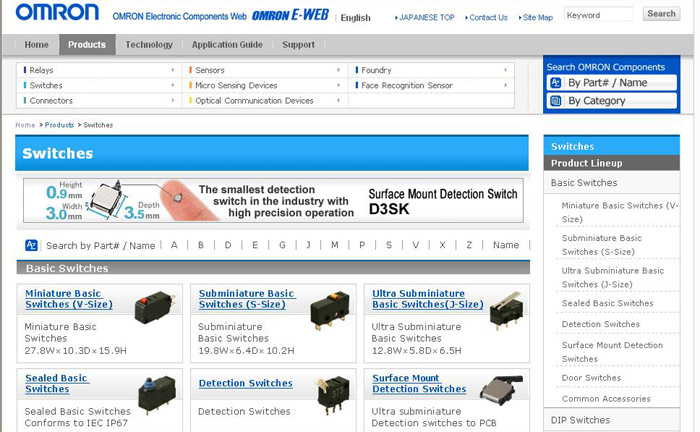Open Subminiature Basic Switches (S-Size) card link
The height and width of the screenshot is (432, 700).
click(247, 299)
